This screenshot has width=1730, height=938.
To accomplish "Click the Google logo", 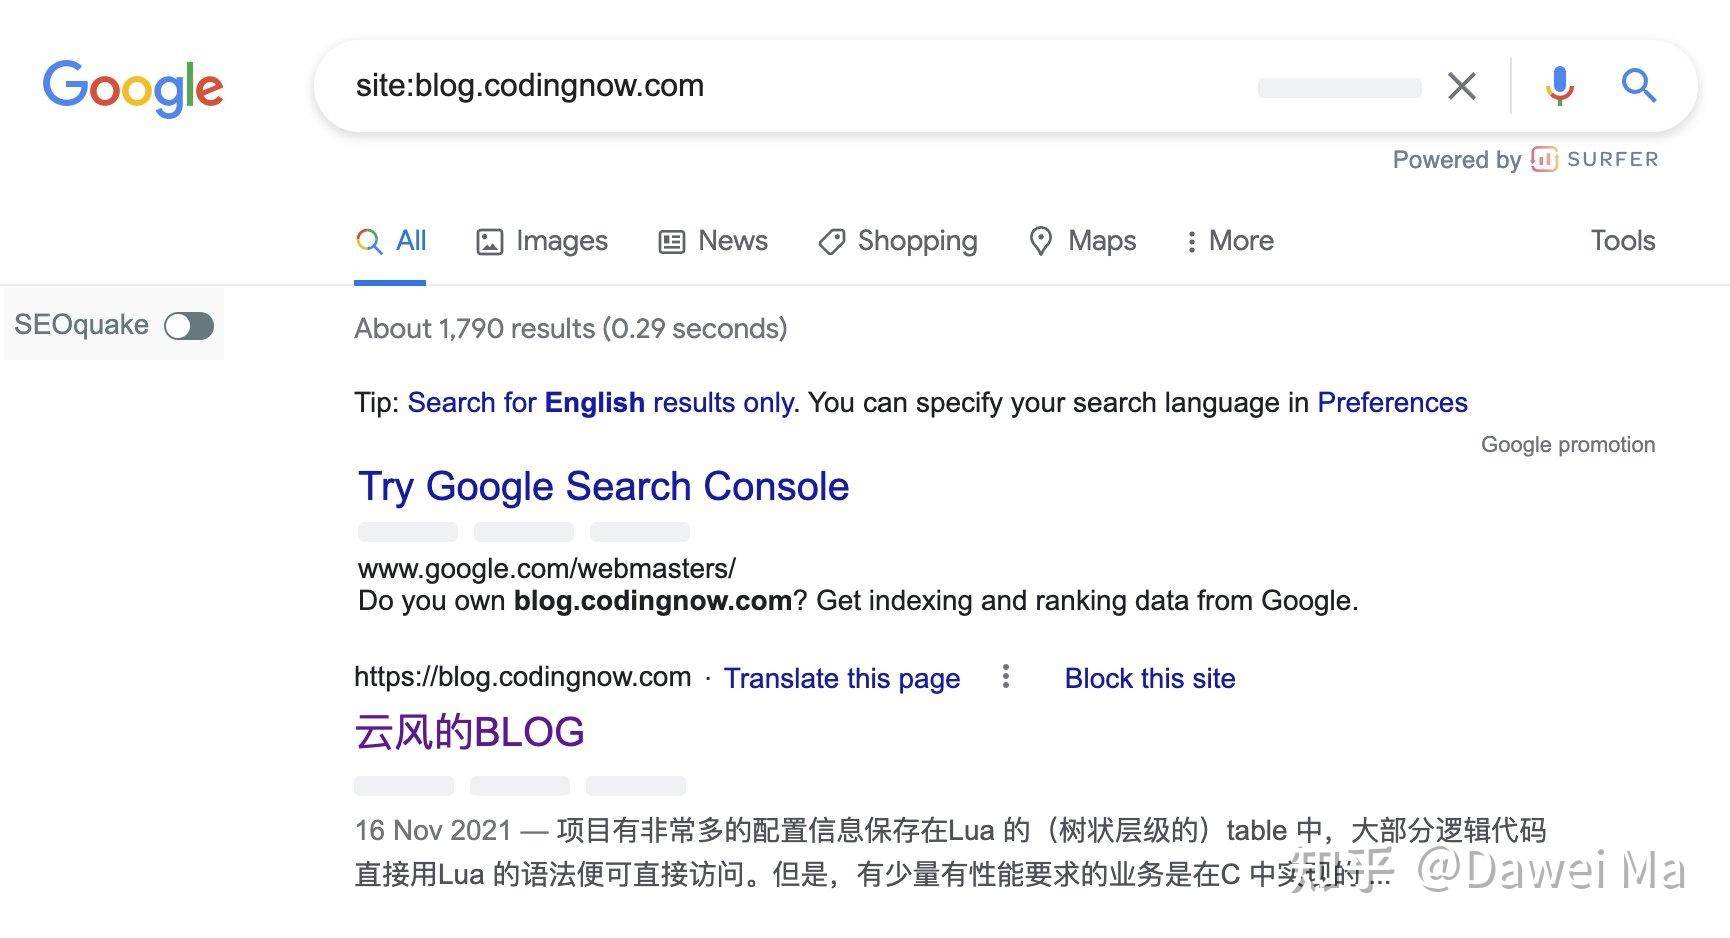I will point(132,88).
